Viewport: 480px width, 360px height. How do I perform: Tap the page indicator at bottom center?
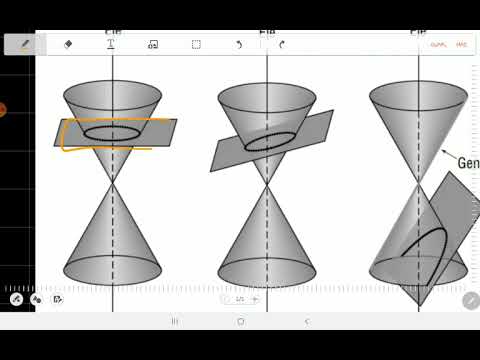pos(240,299)
